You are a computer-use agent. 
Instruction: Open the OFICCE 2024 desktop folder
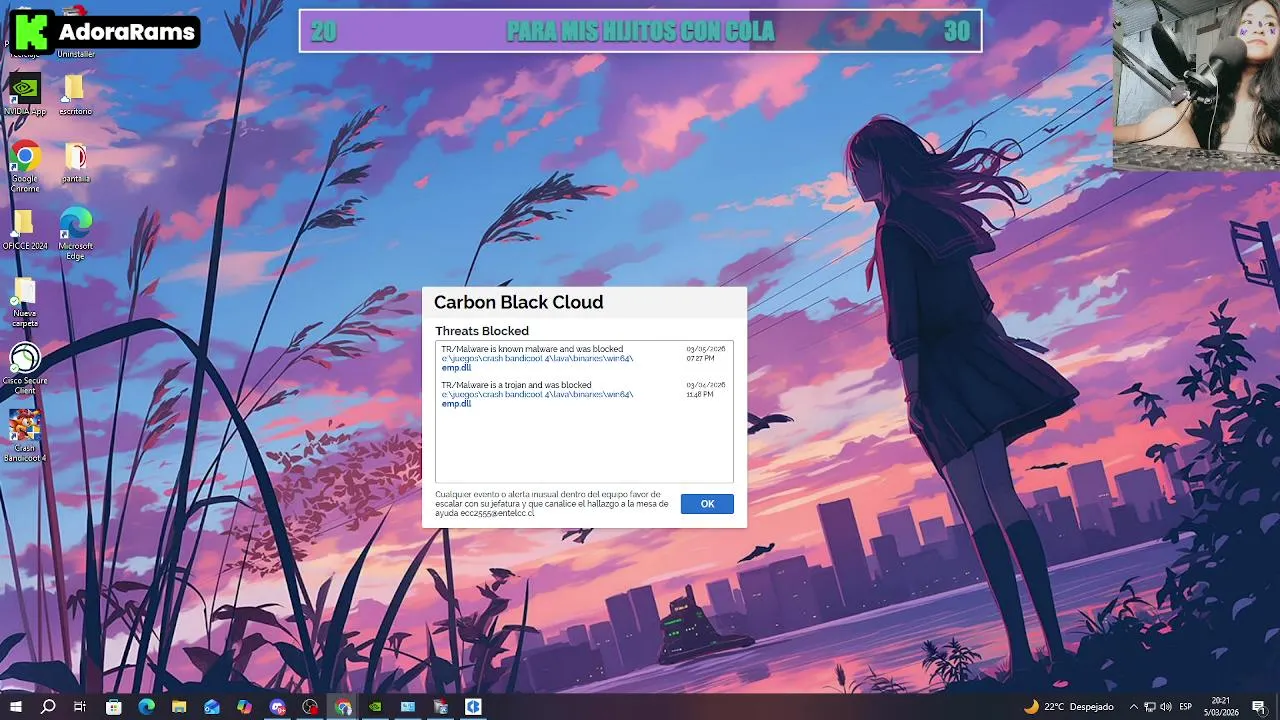[x=25, y=229]
